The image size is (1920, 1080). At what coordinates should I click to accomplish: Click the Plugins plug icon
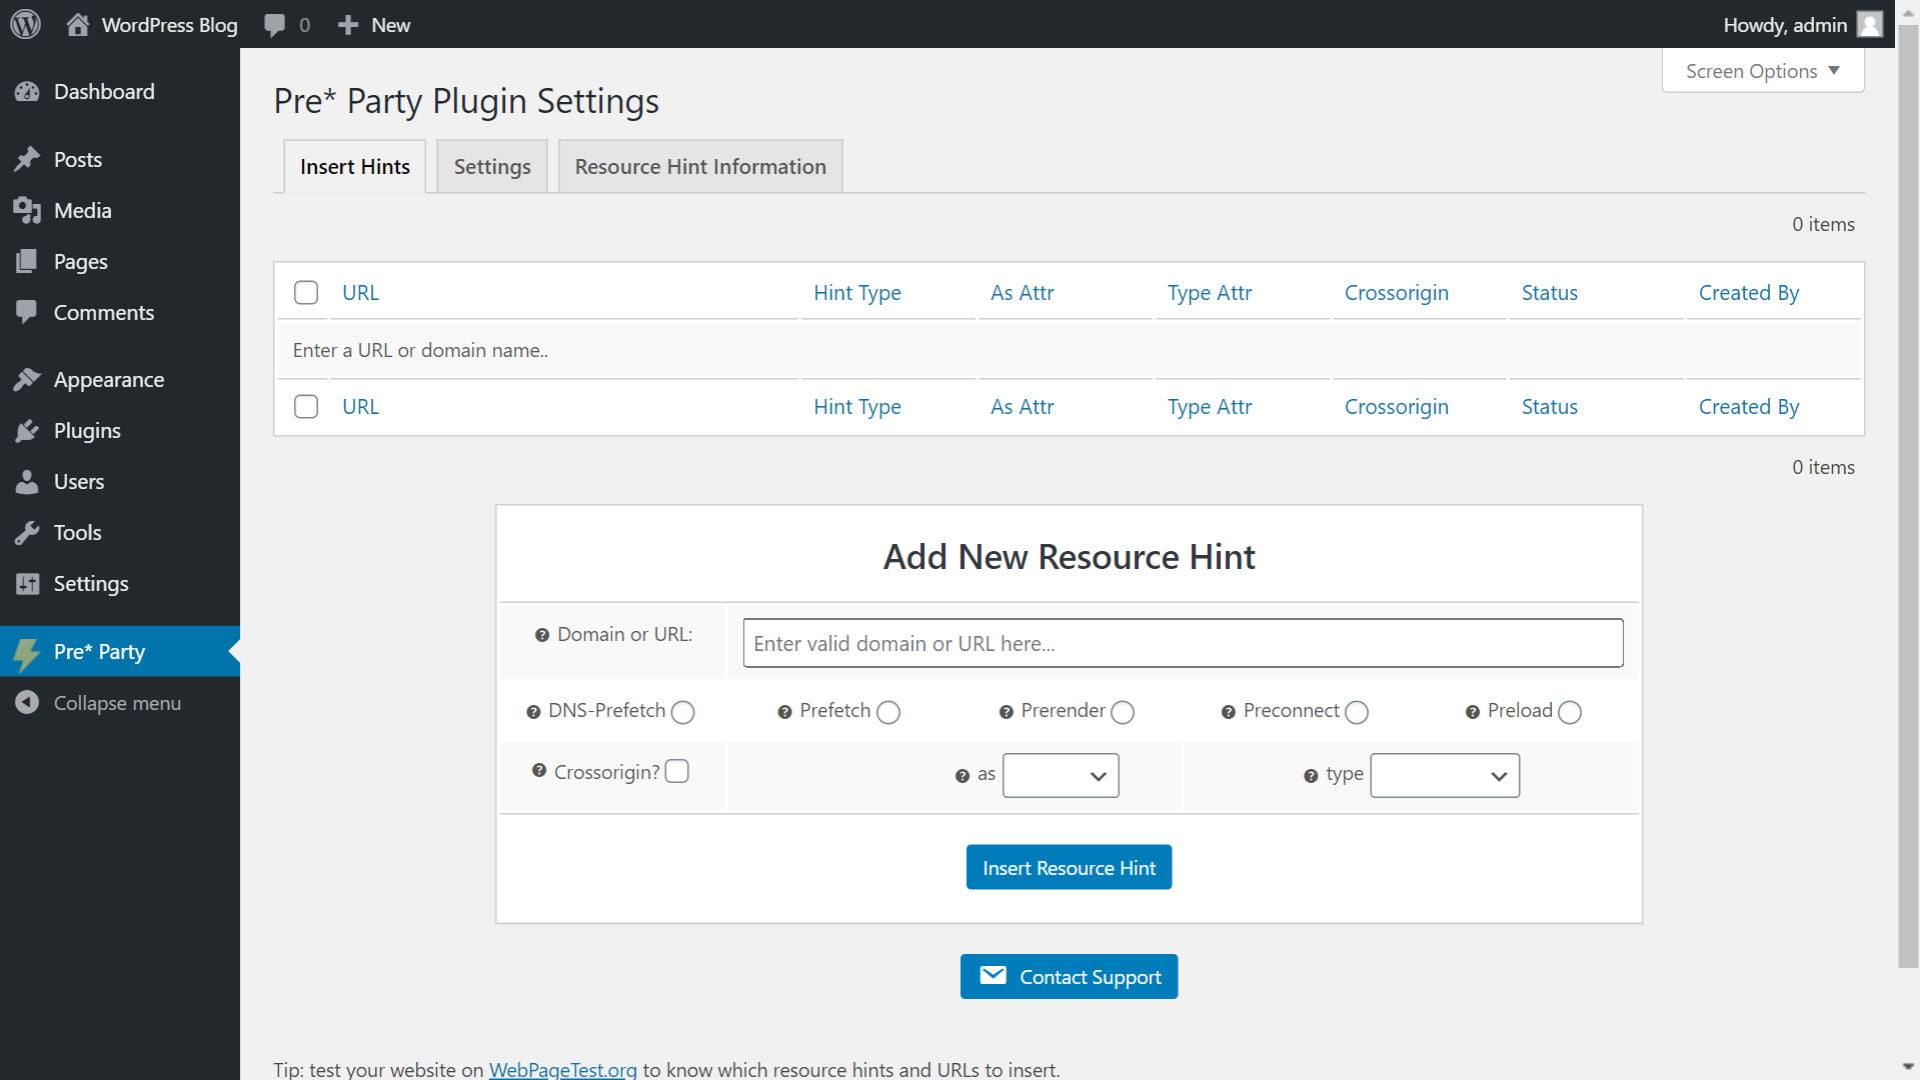pyautogui.click(x=27, y=430)
